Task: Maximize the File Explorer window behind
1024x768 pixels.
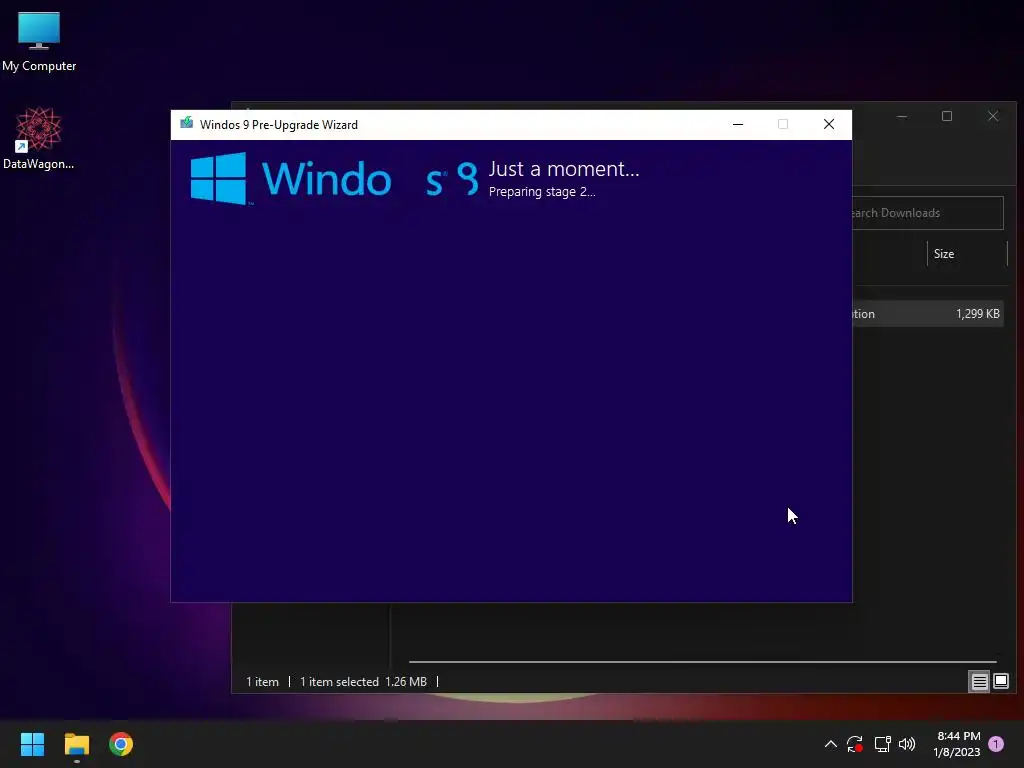Action: coord(947,116)
